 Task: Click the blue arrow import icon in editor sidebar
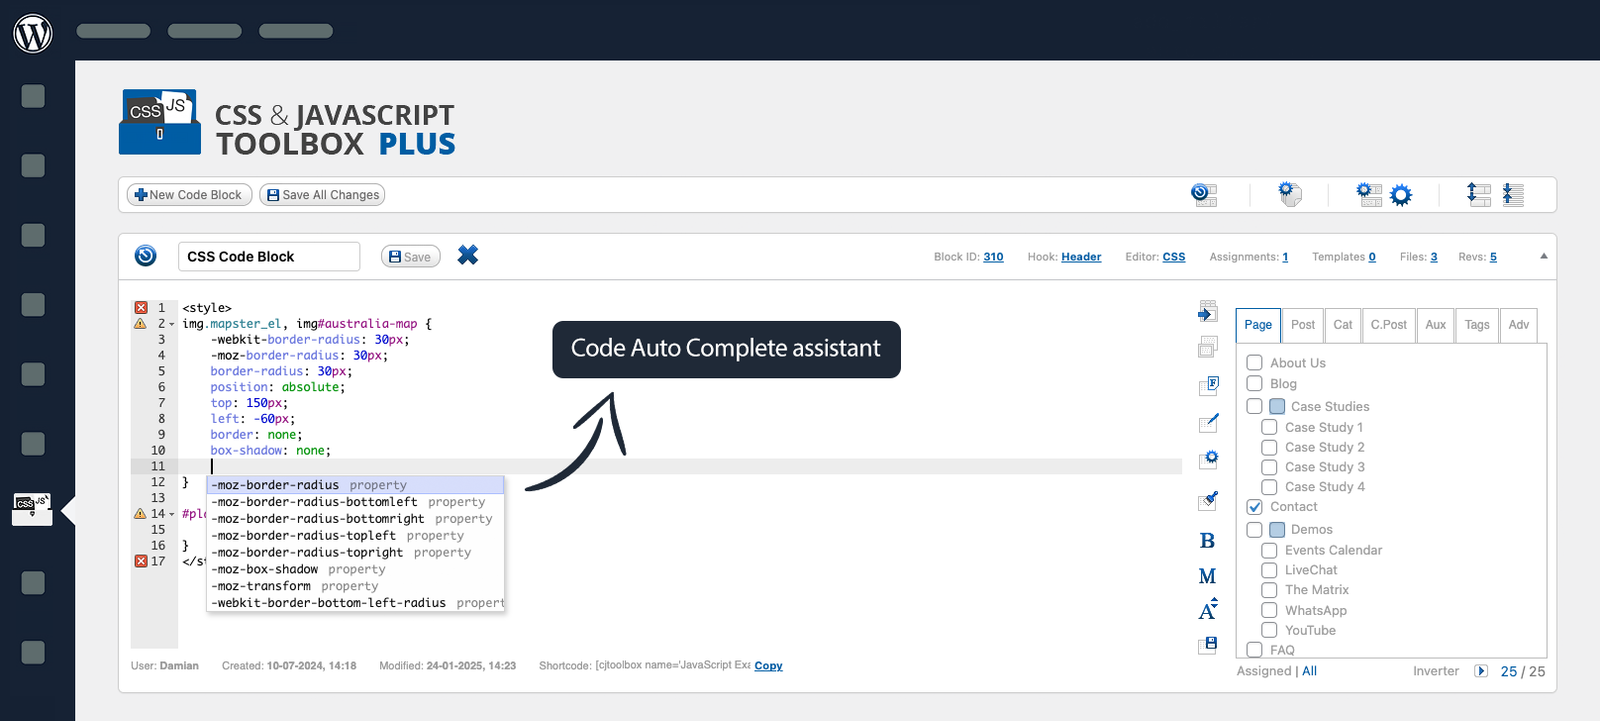[x=1208, y=312]
